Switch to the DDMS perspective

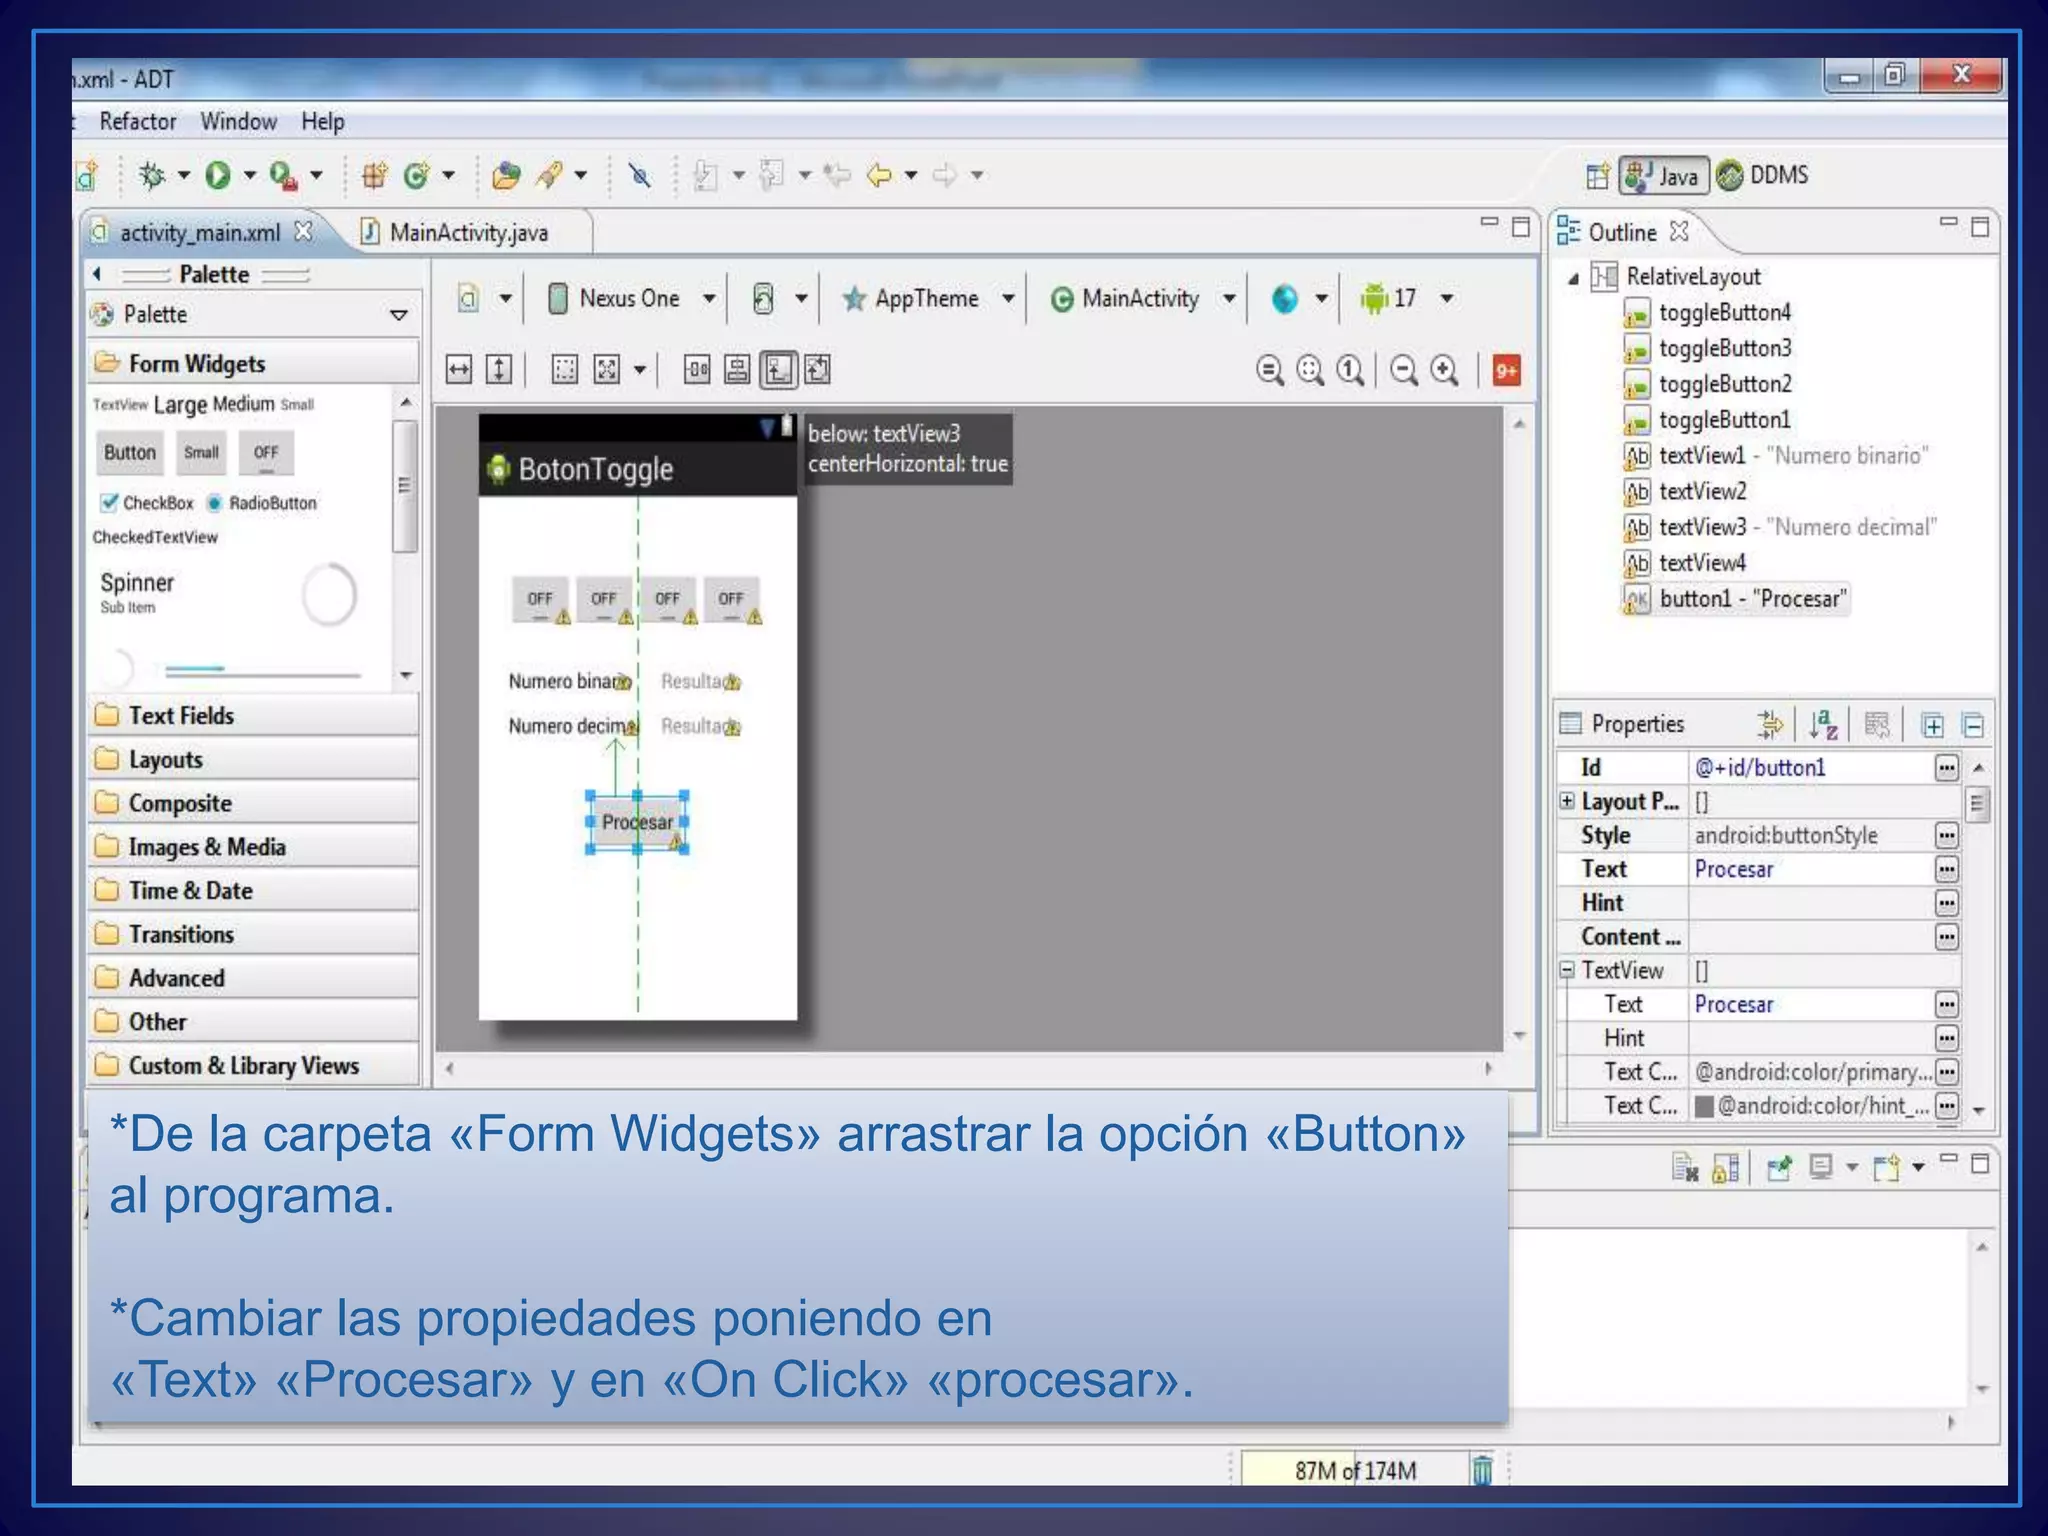point(1763,175)
